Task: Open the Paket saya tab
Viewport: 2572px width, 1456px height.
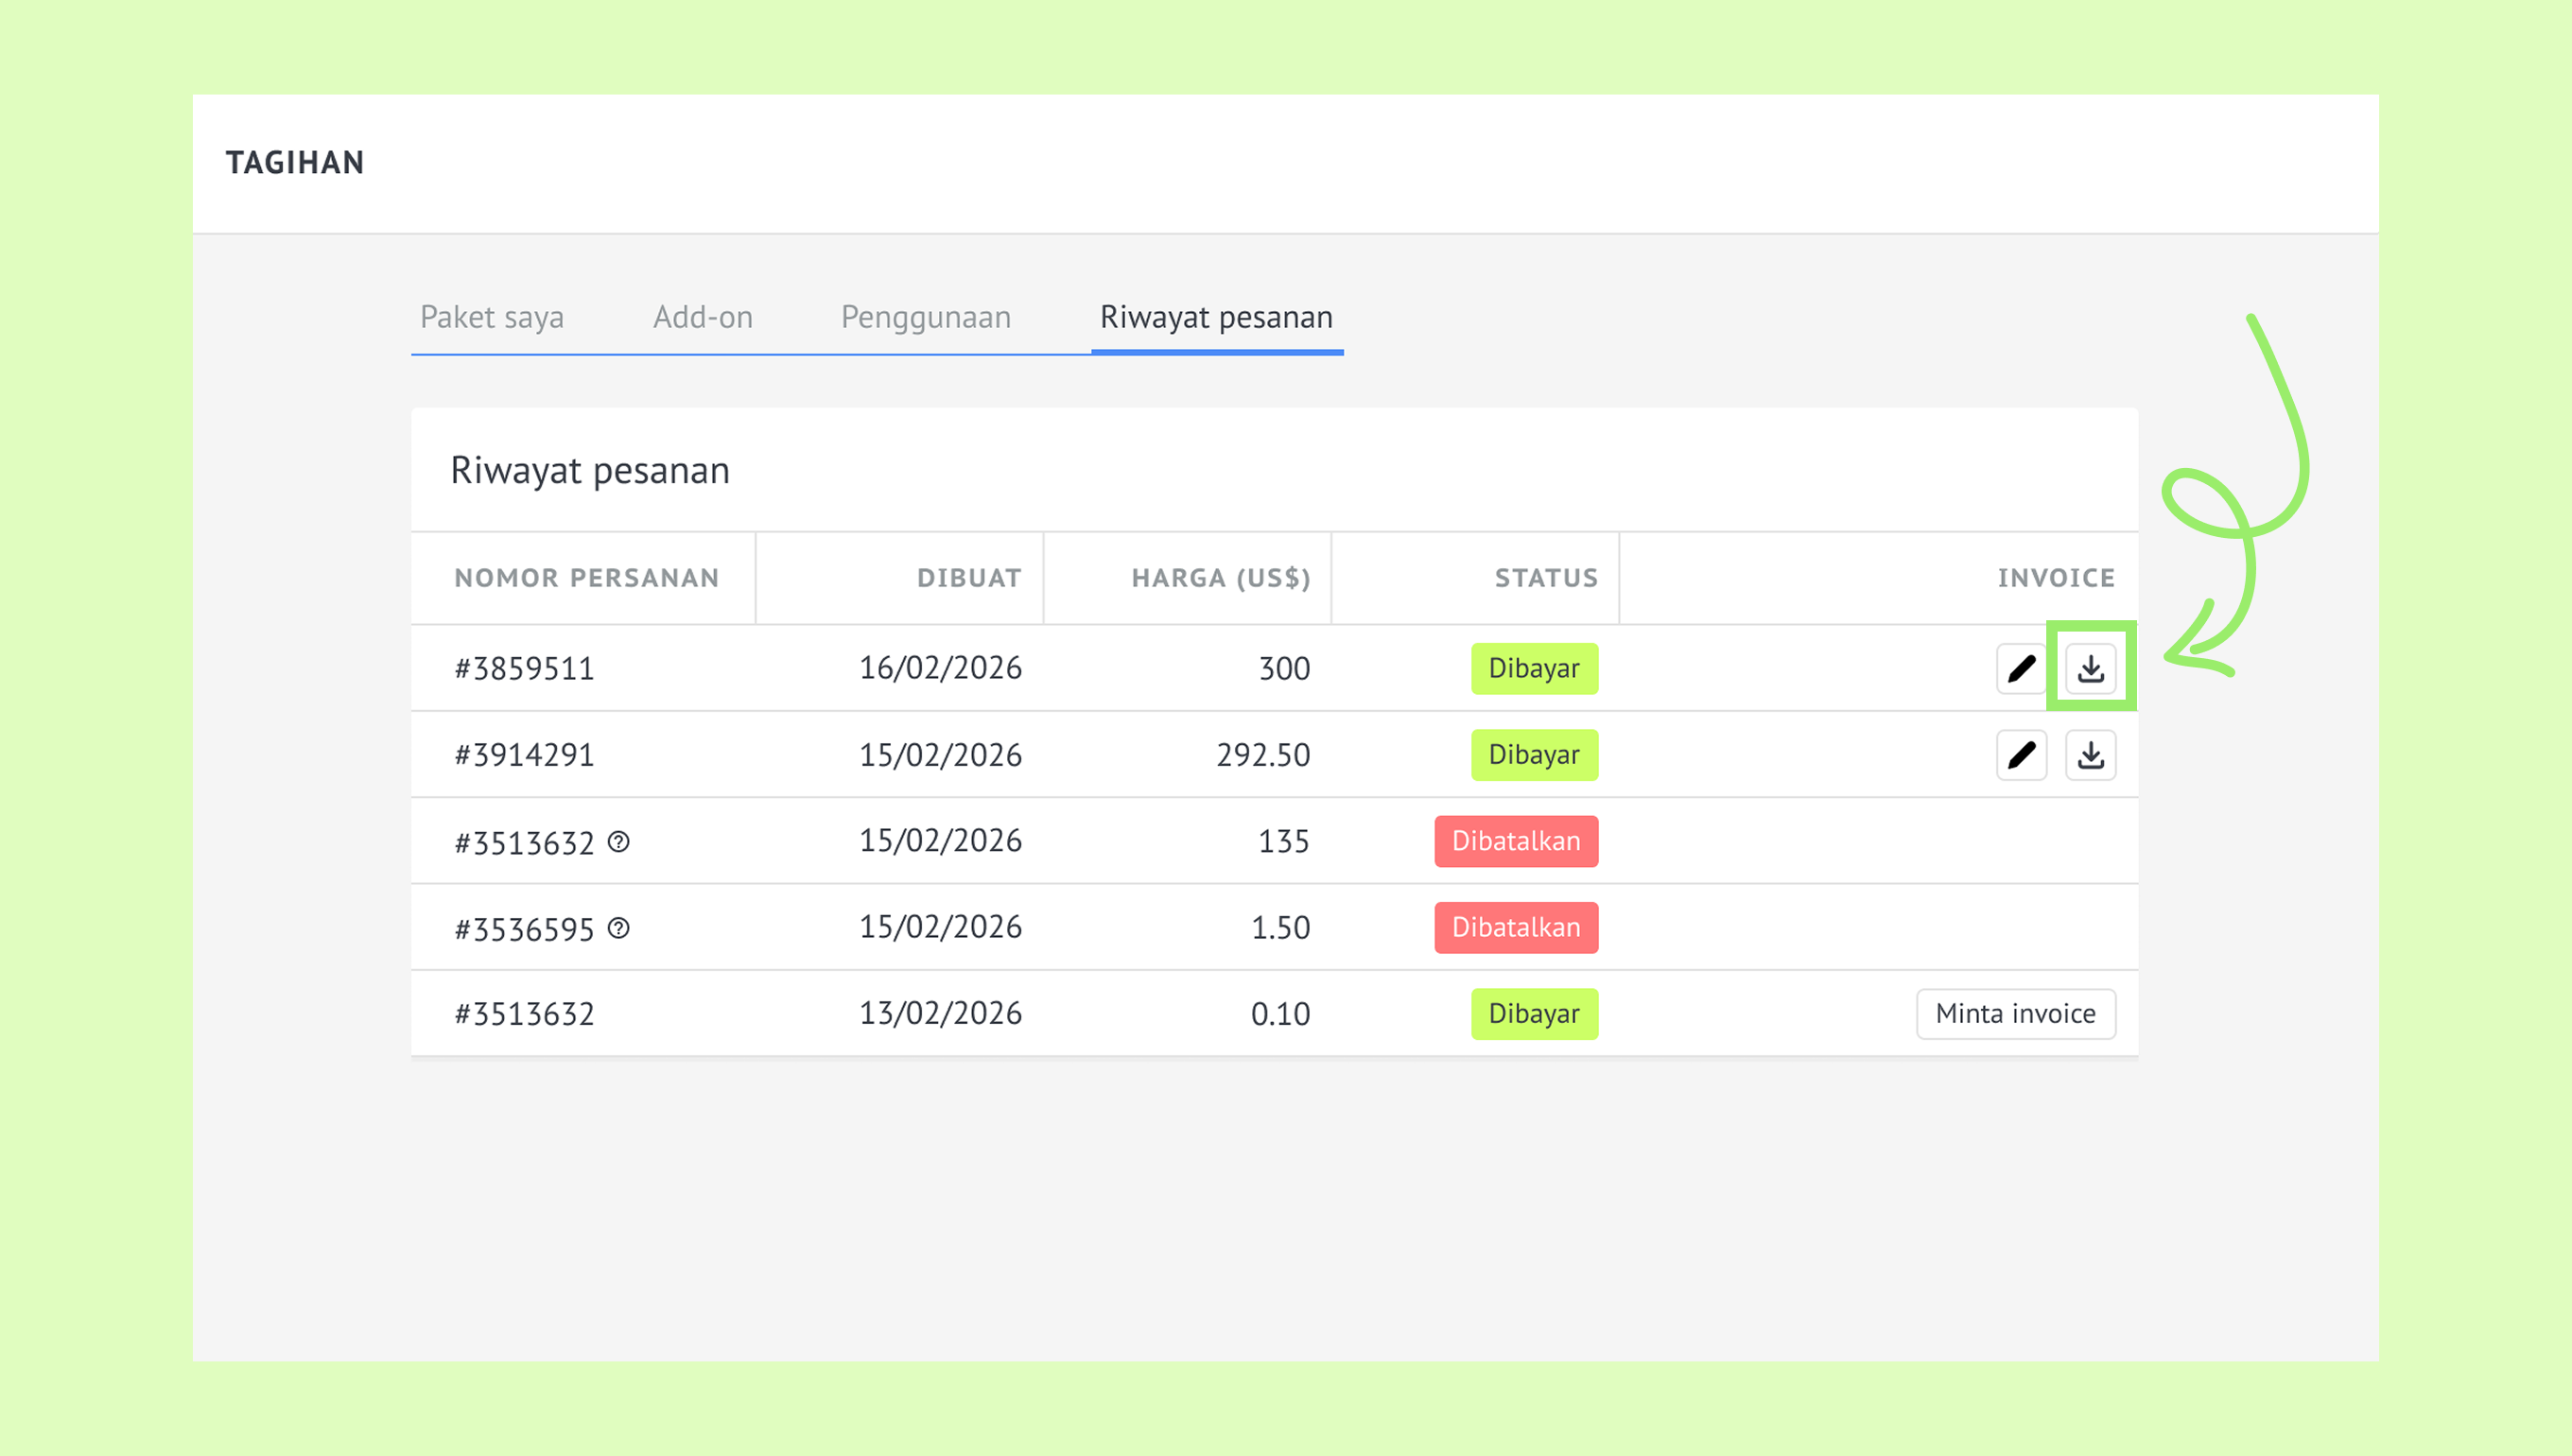Action: (492, 317)
